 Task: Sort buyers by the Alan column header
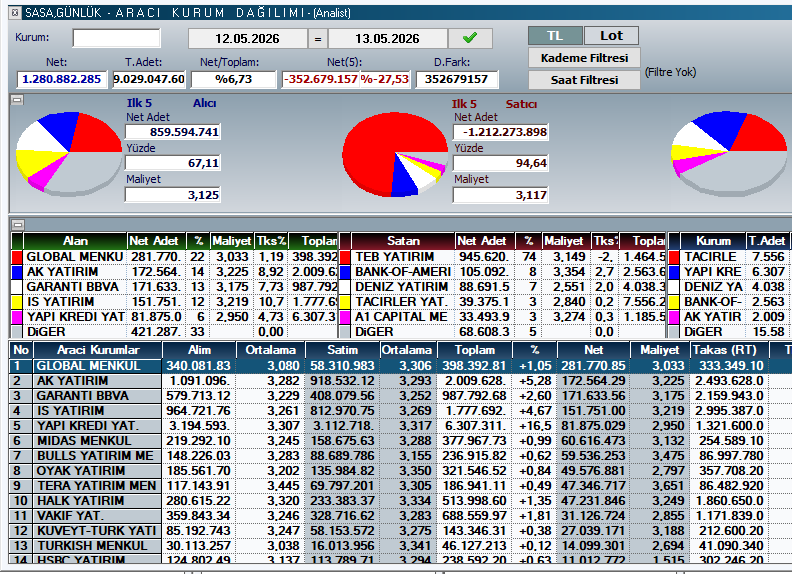tap(75, 241)
